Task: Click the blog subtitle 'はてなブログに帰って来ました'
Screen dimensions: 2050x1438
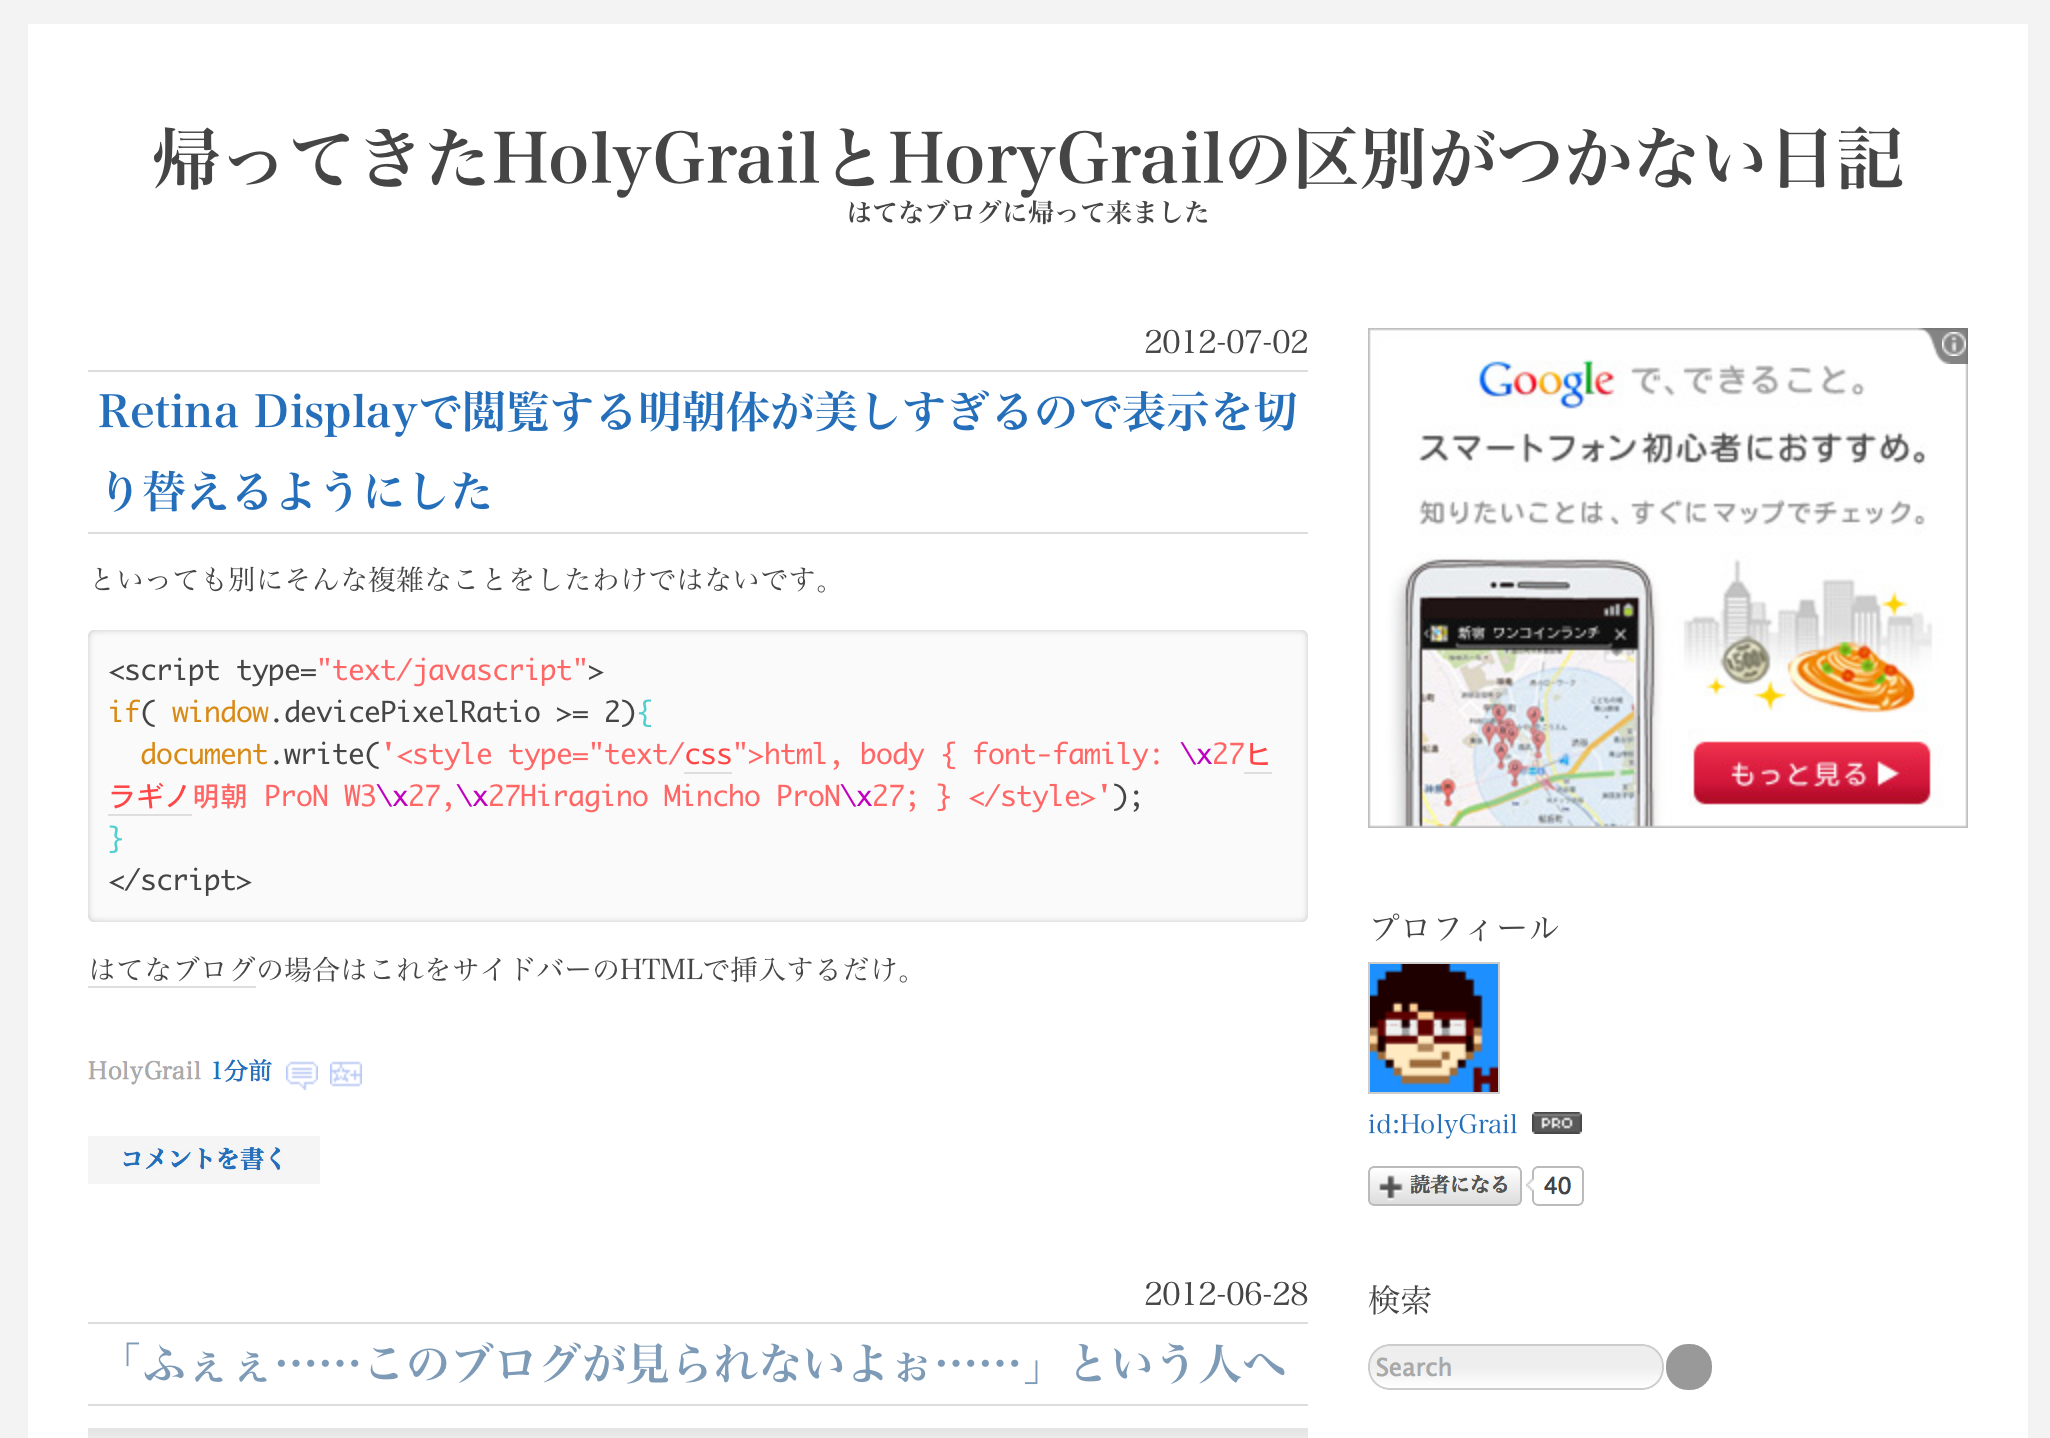Action: [x=1027, y=212]
